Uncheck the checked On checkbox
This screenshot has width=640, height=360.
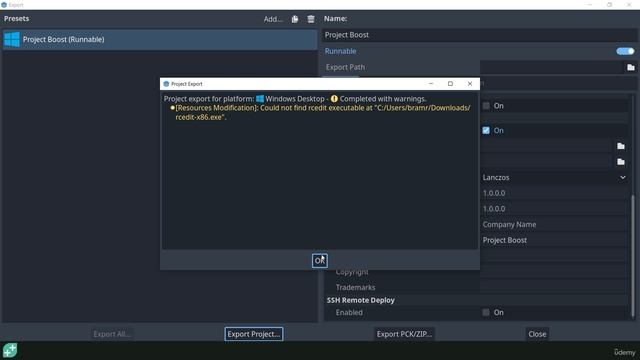coord(486,130)
